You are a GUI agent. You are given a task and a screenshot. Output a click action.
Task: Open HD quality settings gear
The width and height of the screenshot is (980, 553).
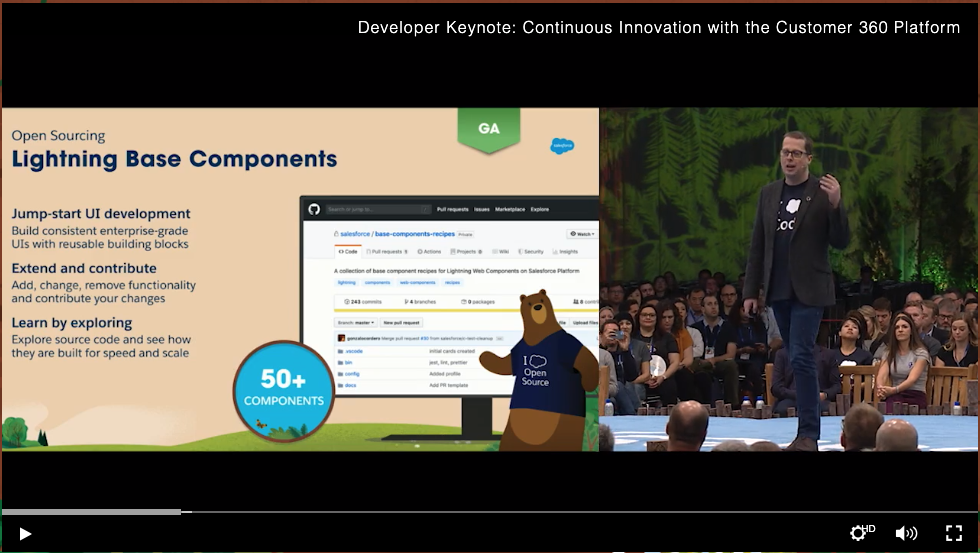click(862, 532)
